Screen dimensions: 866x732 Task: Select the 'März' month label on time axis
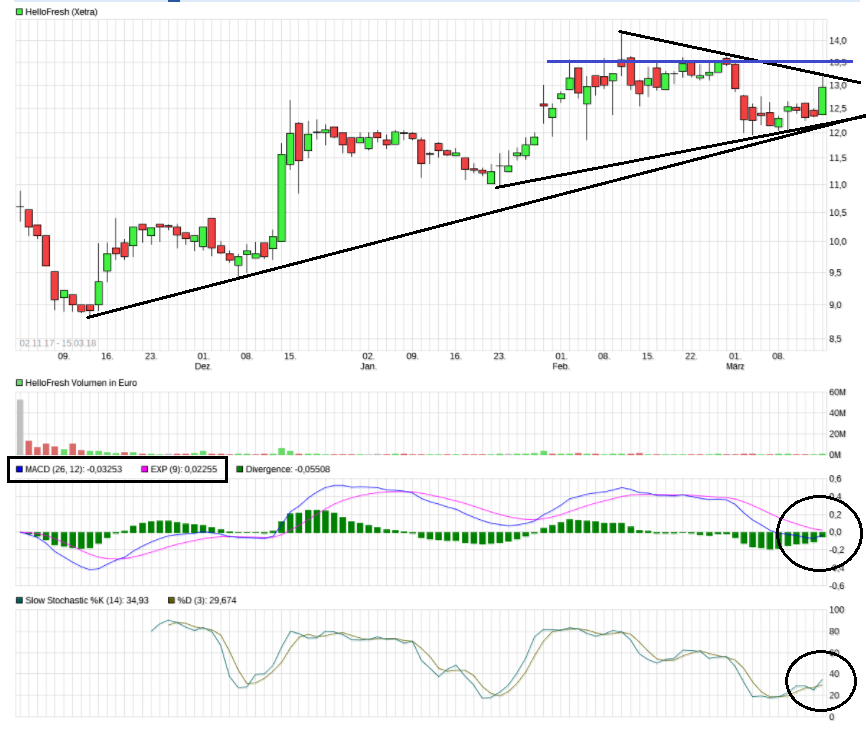pyautogui.click(x=735, y=366)
